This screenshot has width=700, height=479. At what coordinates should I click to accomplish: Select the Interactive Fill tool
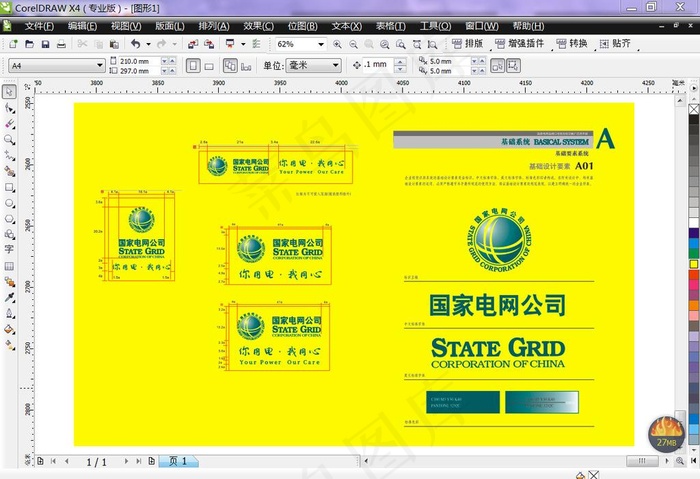9,345
